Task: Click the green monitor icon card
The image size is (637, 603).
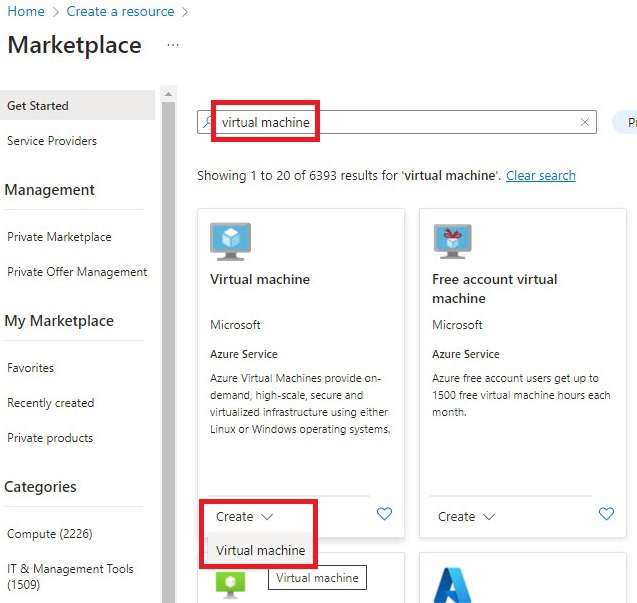Action: click(230, 585)
